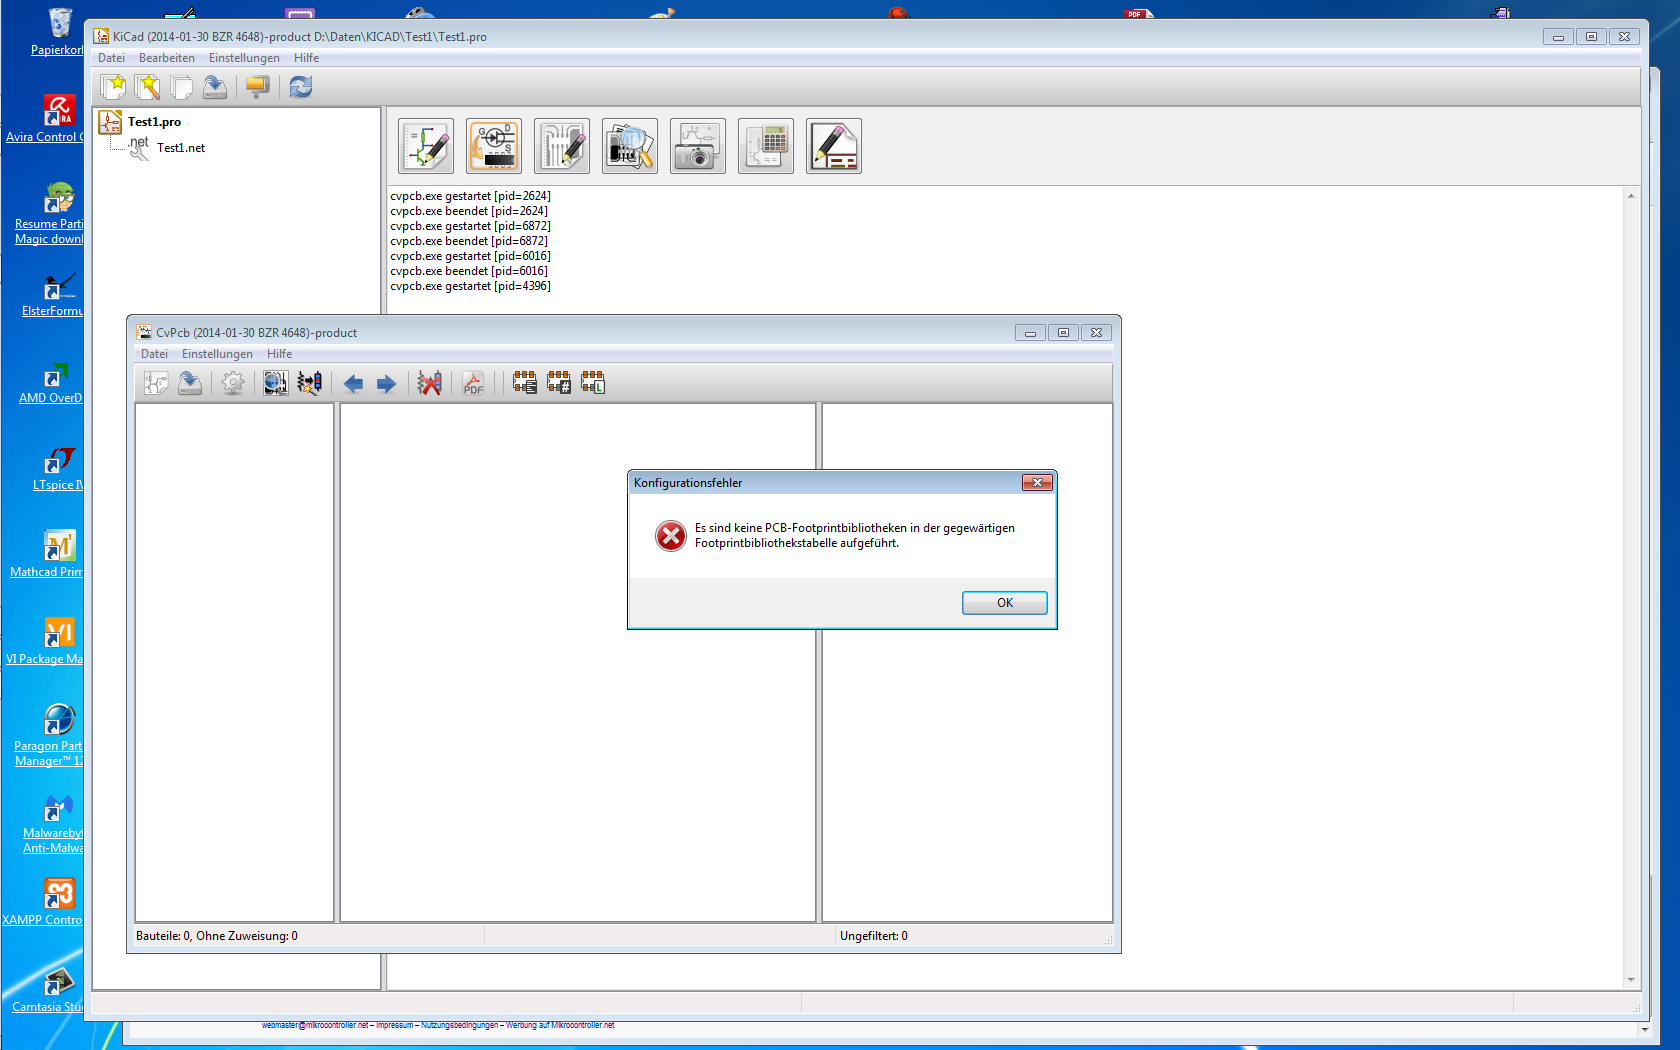The width and height of the screenshot is (1680, 1050).
Task: Click 'cvpcb.exe gestartet [pid=4396]' log line
Action: coord(470,286)
